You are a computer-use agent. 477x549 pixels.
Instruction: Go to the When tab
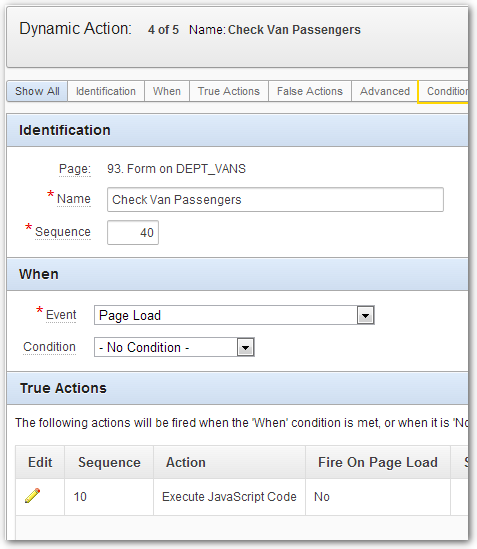click(167, 91)
